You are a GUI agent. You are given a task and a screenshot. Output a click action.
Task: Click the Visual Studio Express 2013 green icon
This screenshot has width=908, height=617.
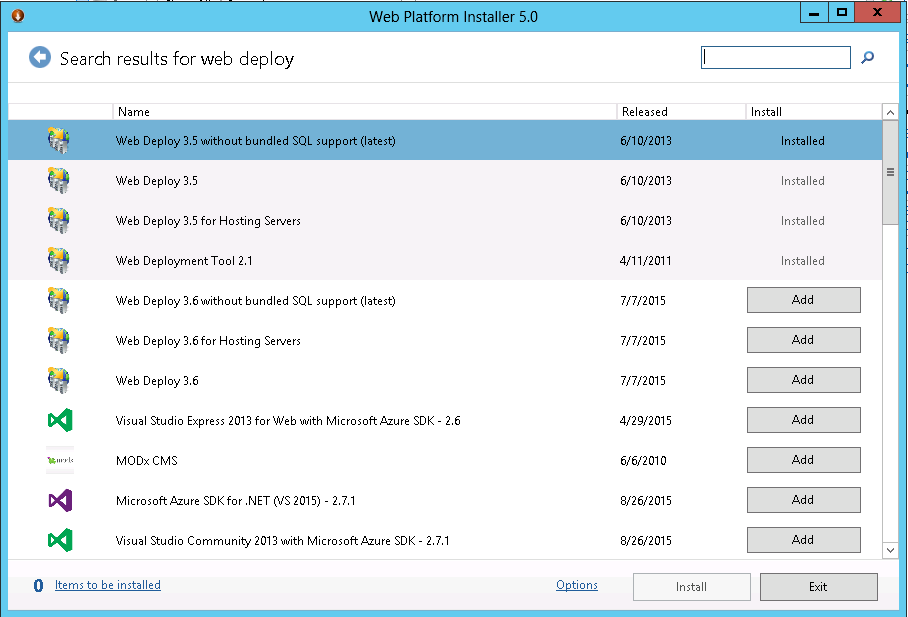click(x=60, y=420)
